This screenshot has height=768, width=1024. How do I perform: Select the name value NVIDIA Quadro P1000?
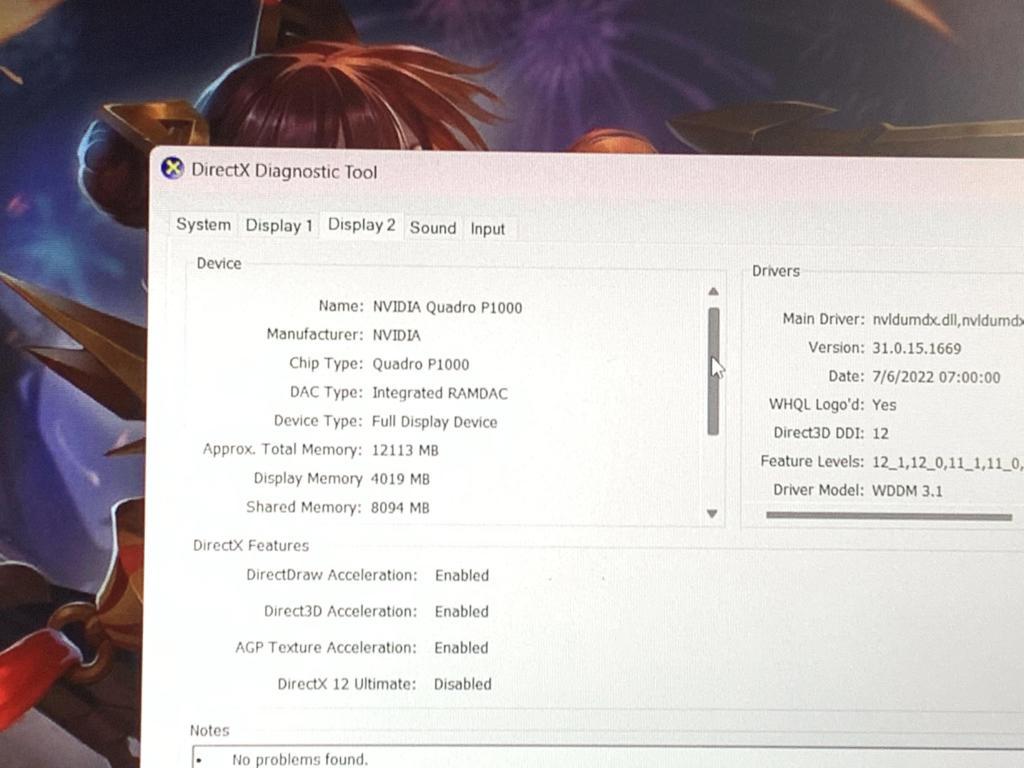[447, 307]
